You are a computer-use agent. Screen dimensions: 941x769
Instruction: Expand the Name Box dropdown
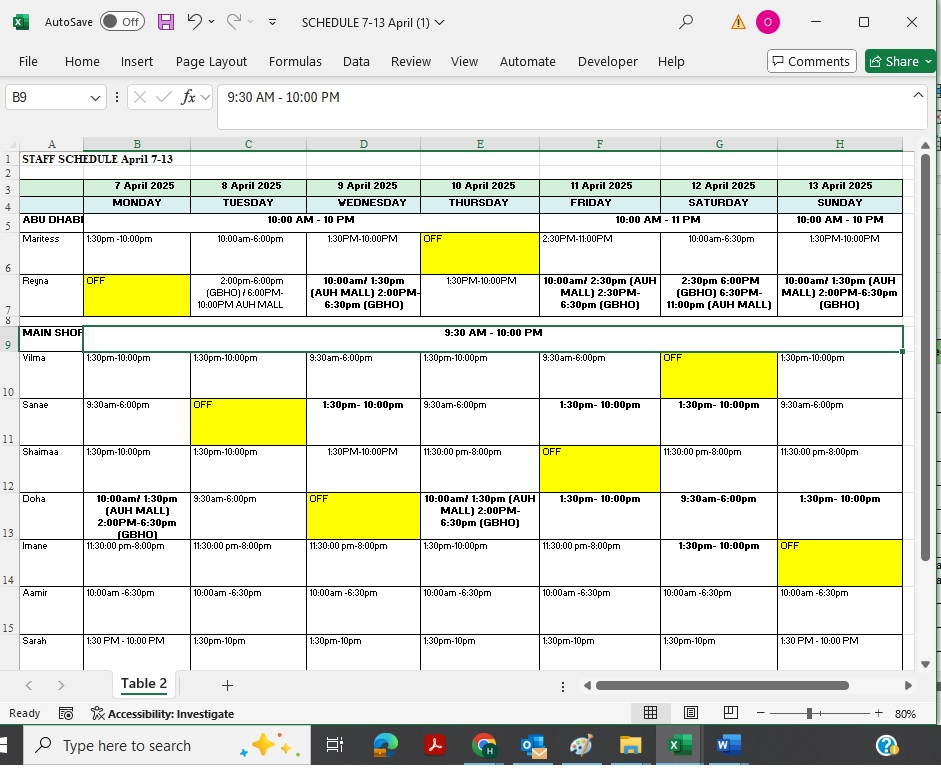(x=95, y=98)
